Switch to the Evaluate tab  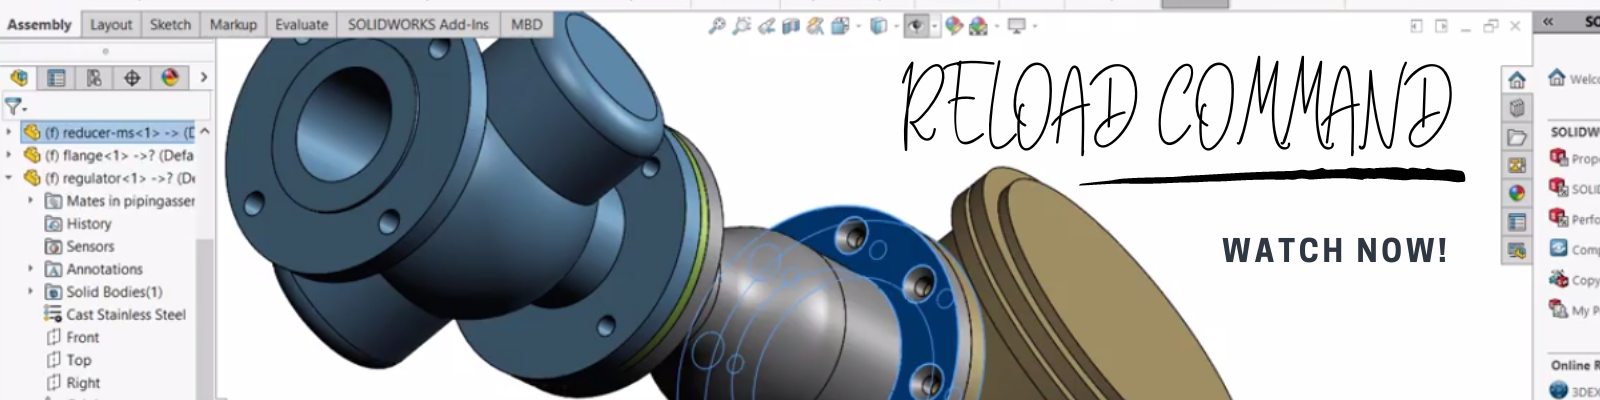(302, 25)
